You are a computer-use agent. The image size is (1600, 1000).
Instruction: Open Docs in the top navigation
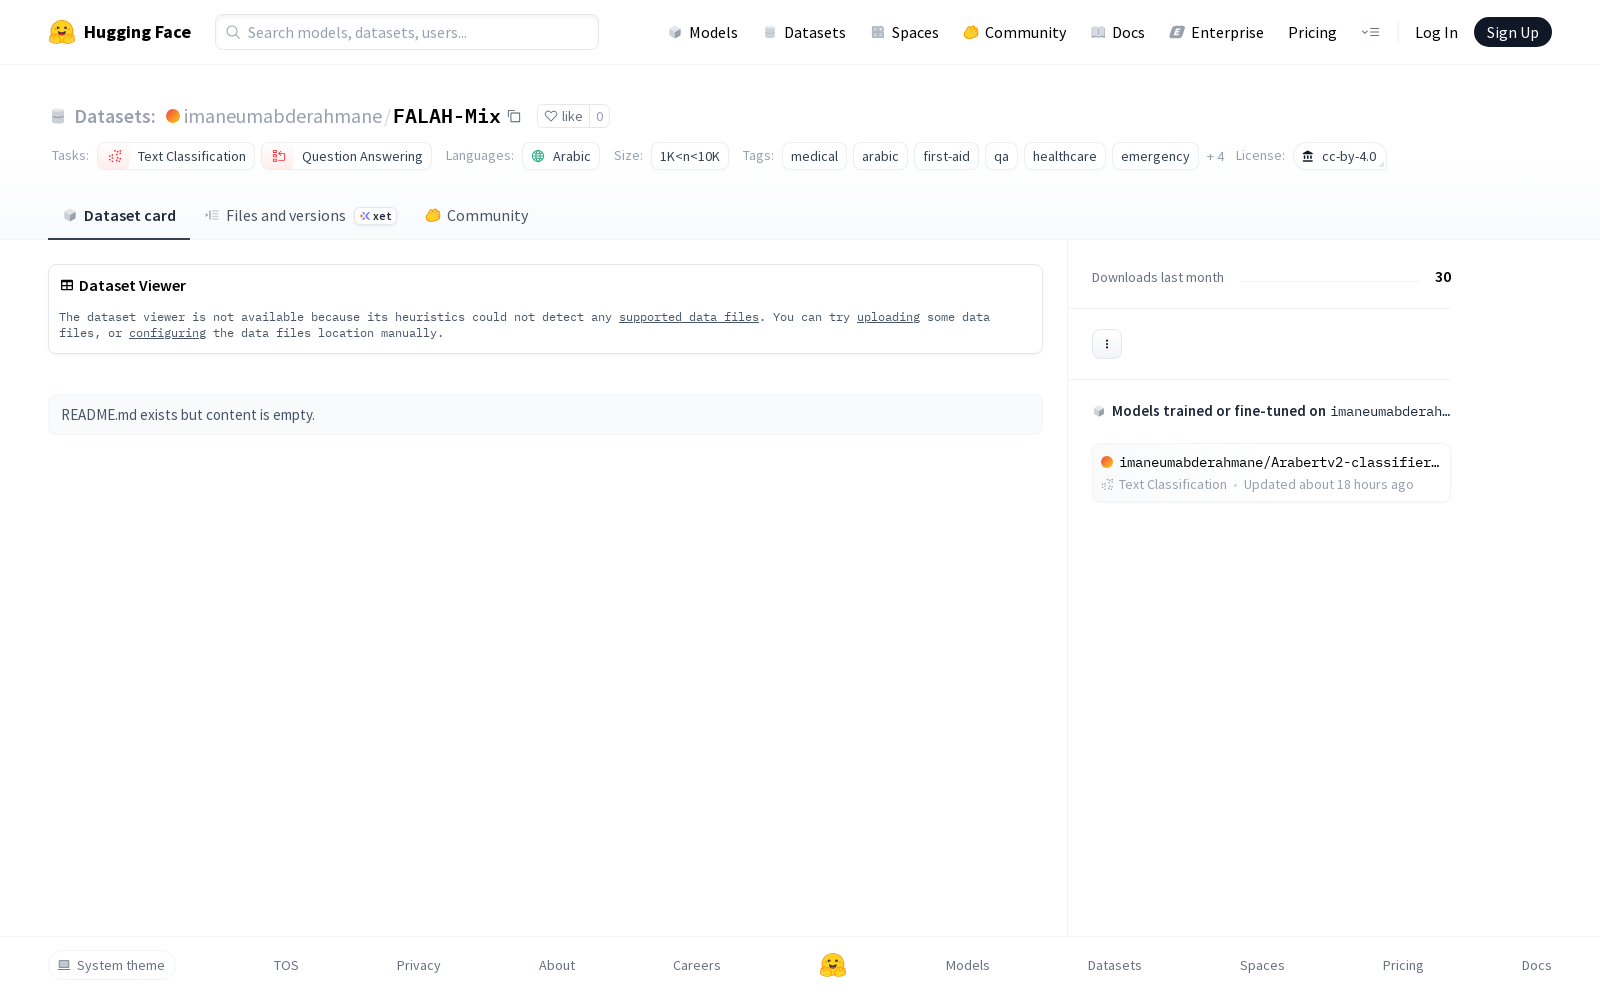tap(1118, 32)
